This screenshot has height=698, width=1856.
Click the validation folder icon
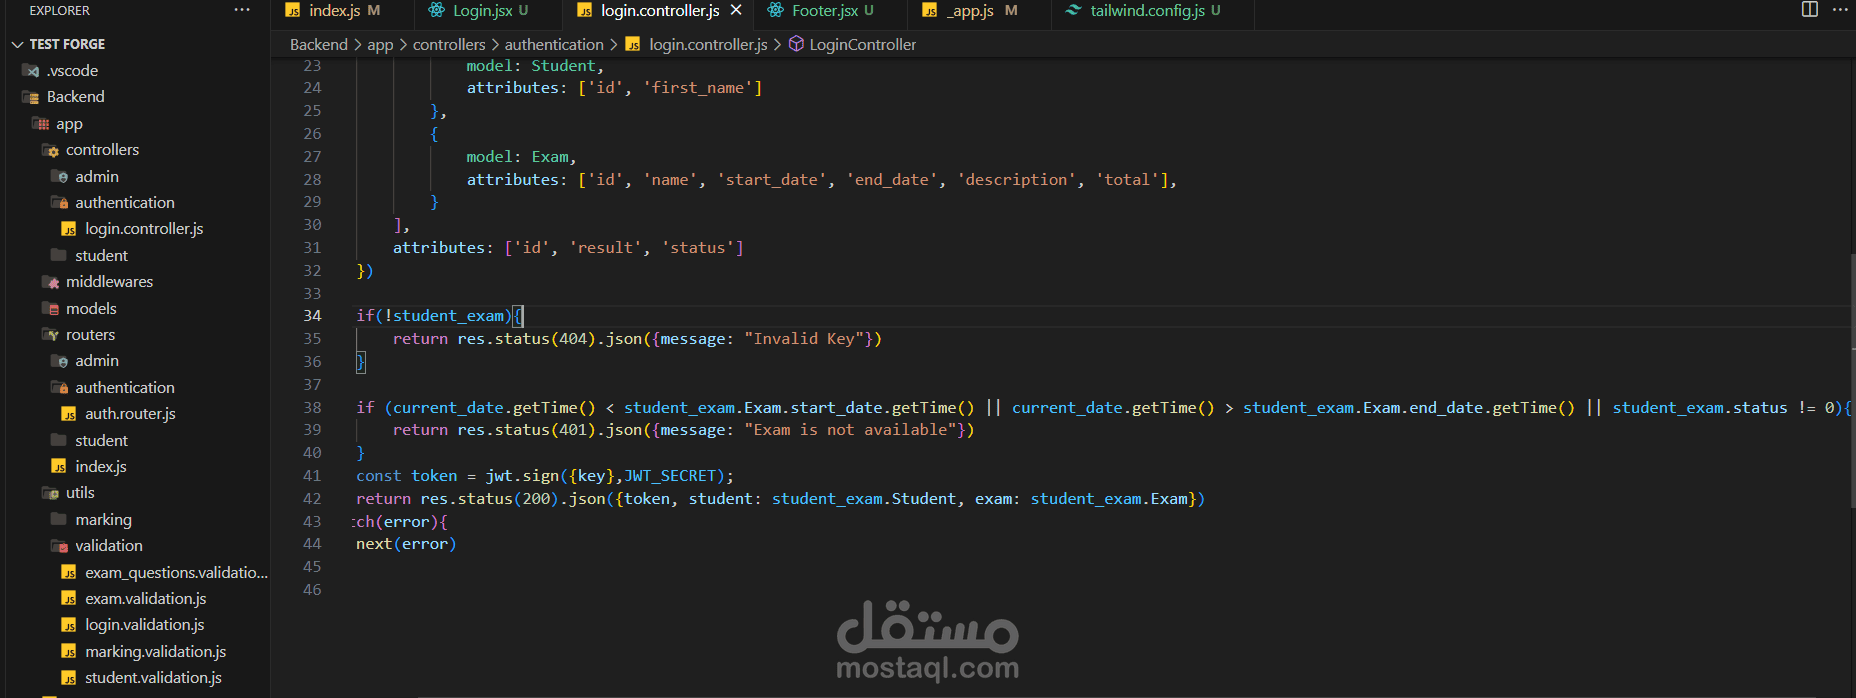(59, 546)
